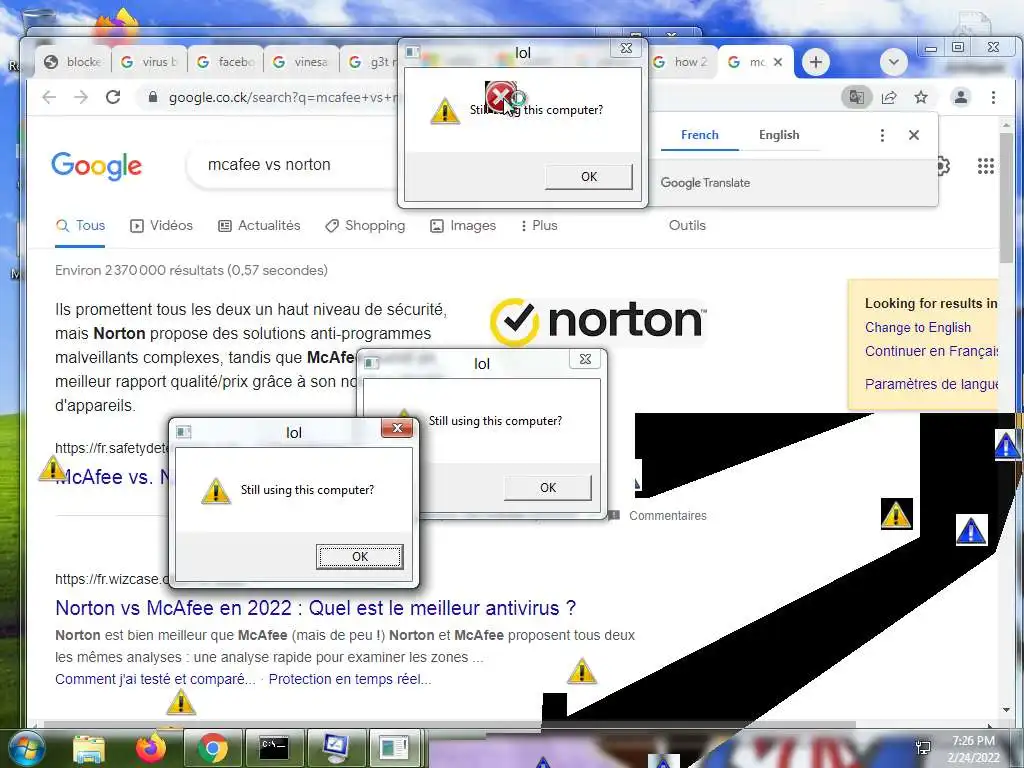Select the Actualités filter

259,225
